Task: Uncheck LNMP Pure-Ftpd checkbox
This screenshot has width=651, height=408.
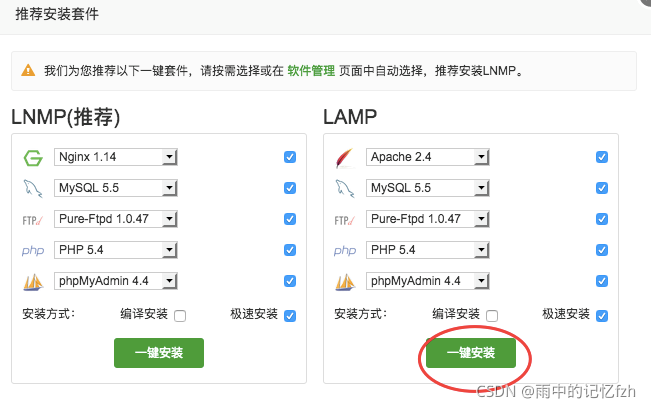Action: click(290, 219)
